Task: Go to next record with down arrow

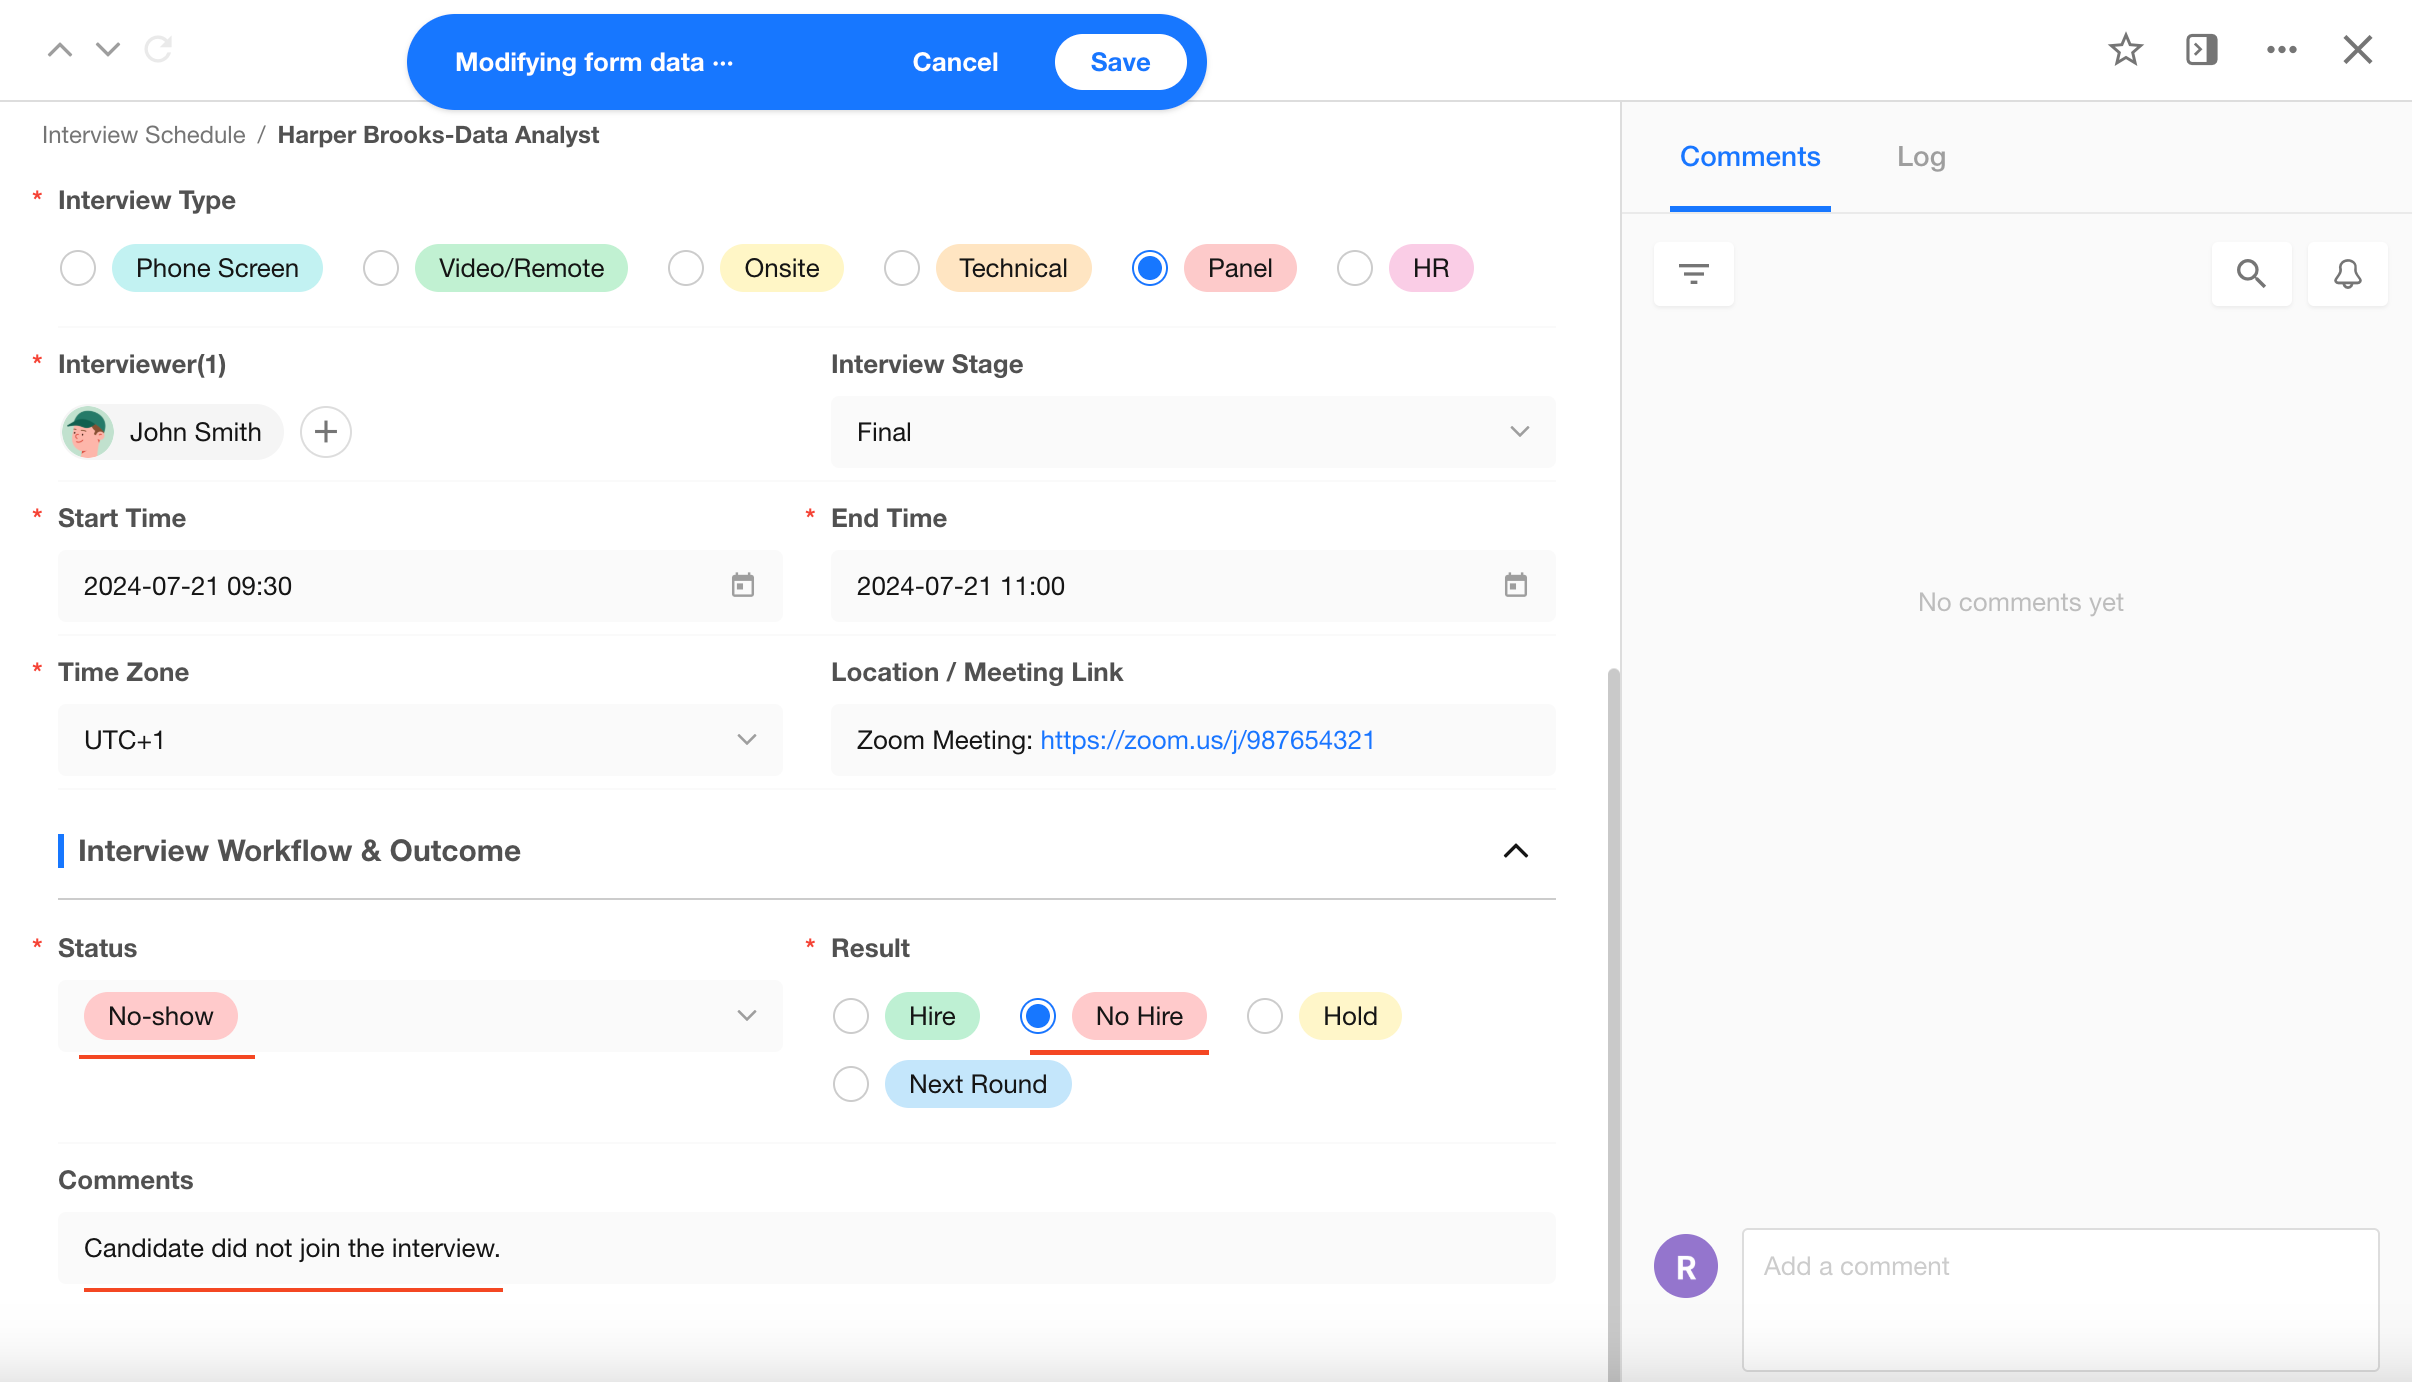Action: [x=108, y=49]
